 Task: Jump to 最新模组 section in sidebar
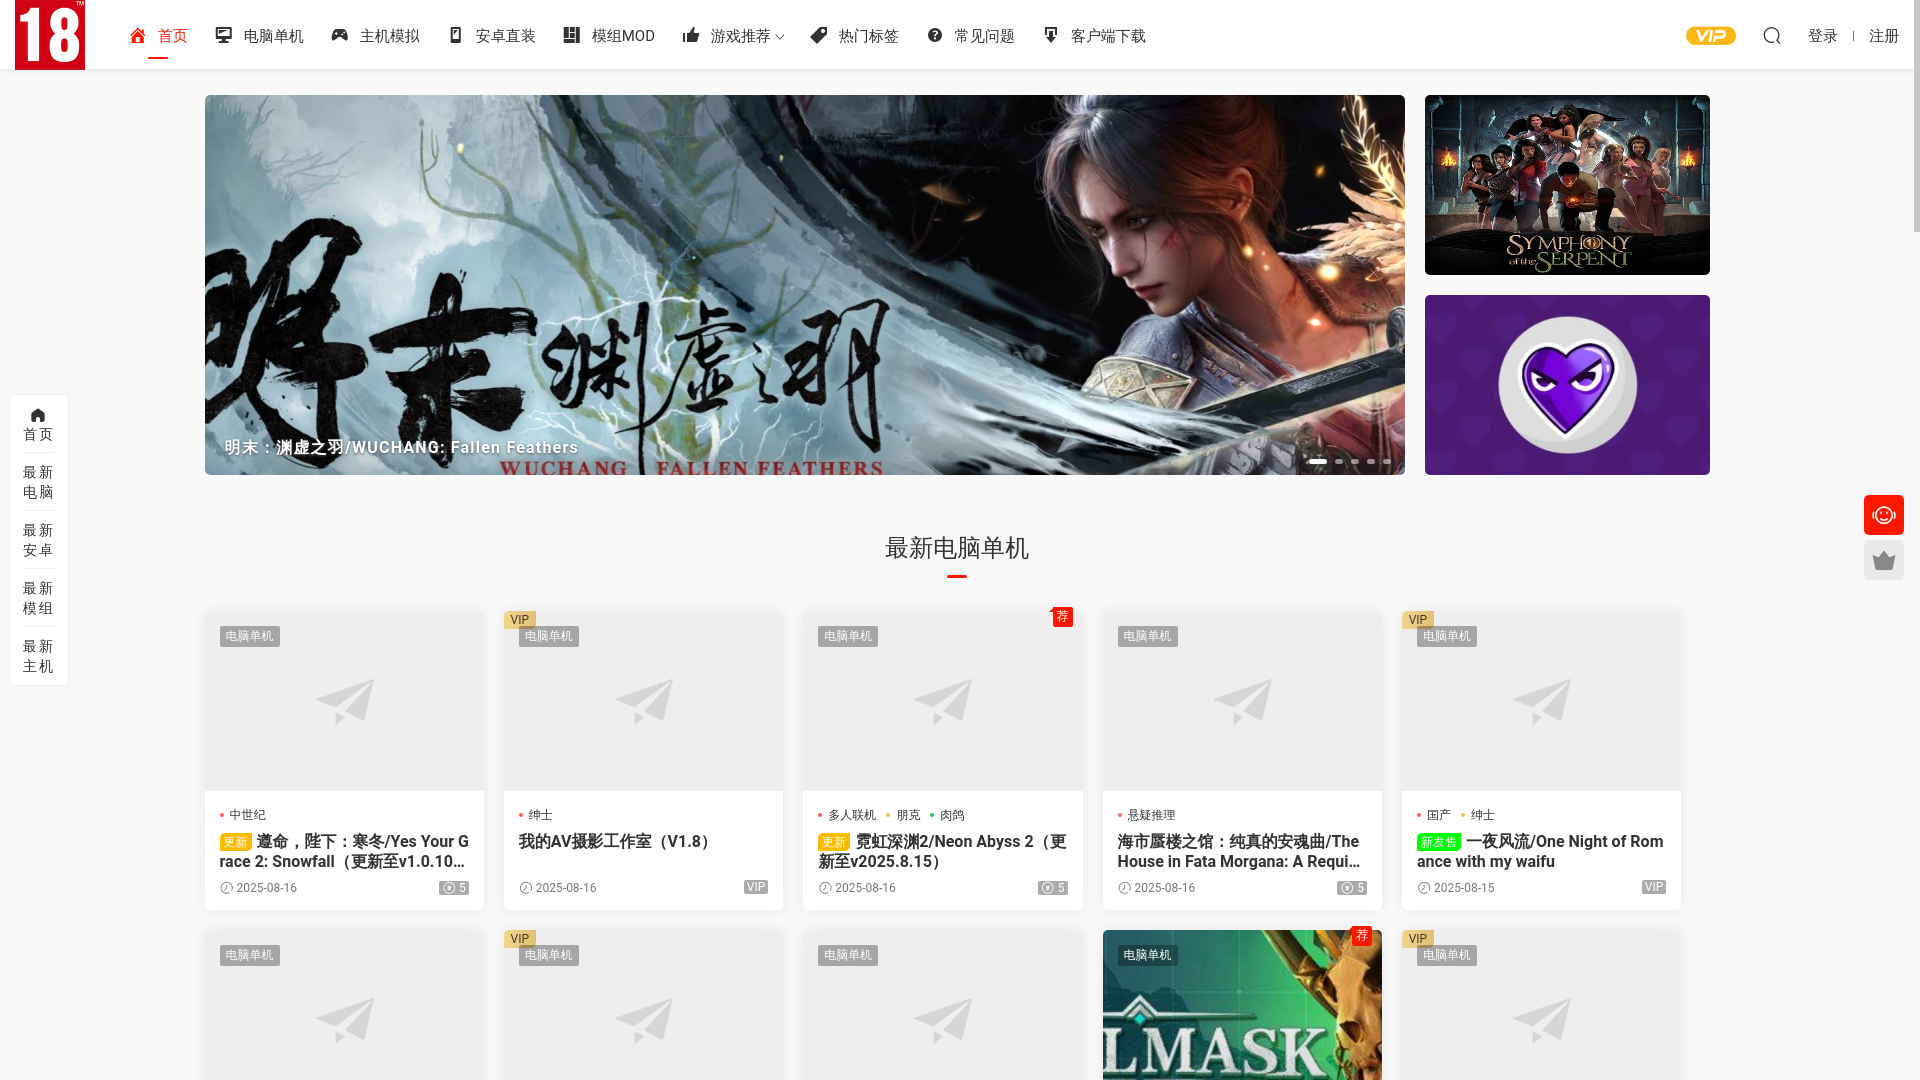pos(38,598)
